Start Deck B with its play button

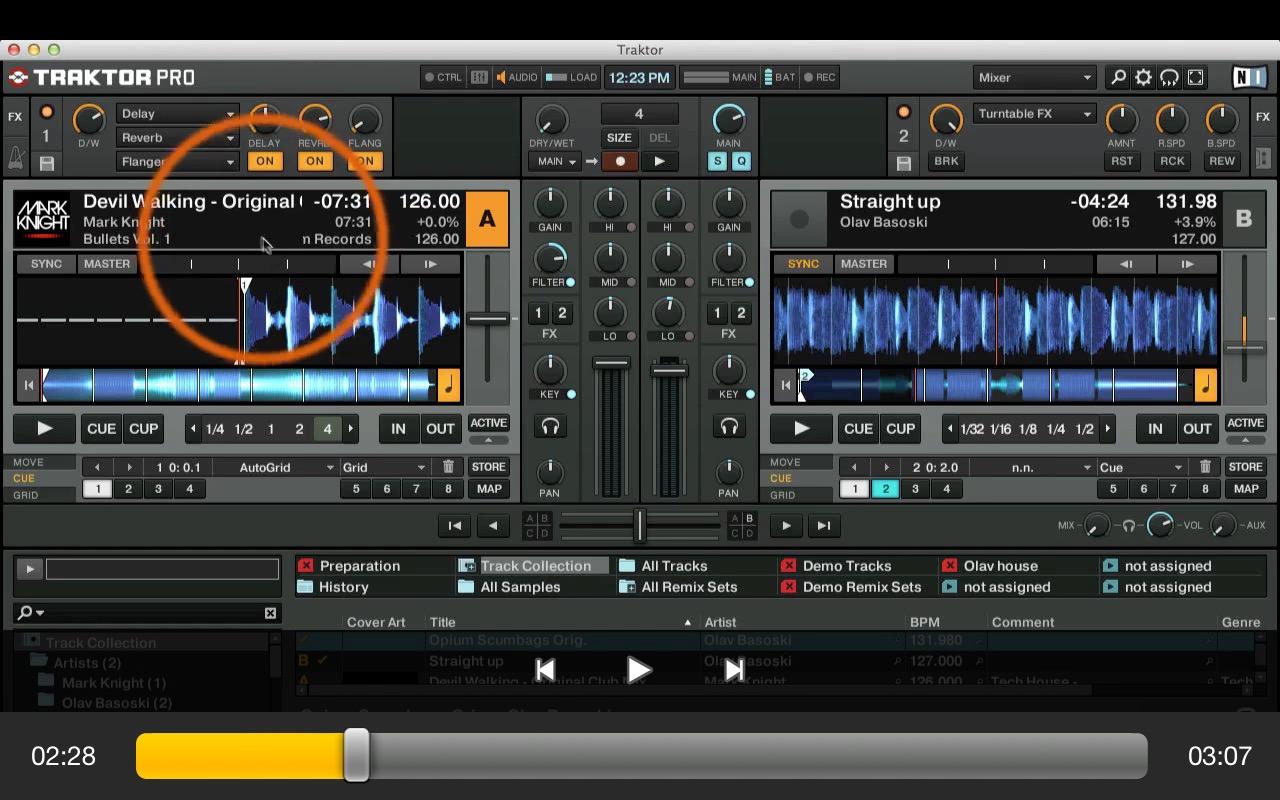[801, 429]
